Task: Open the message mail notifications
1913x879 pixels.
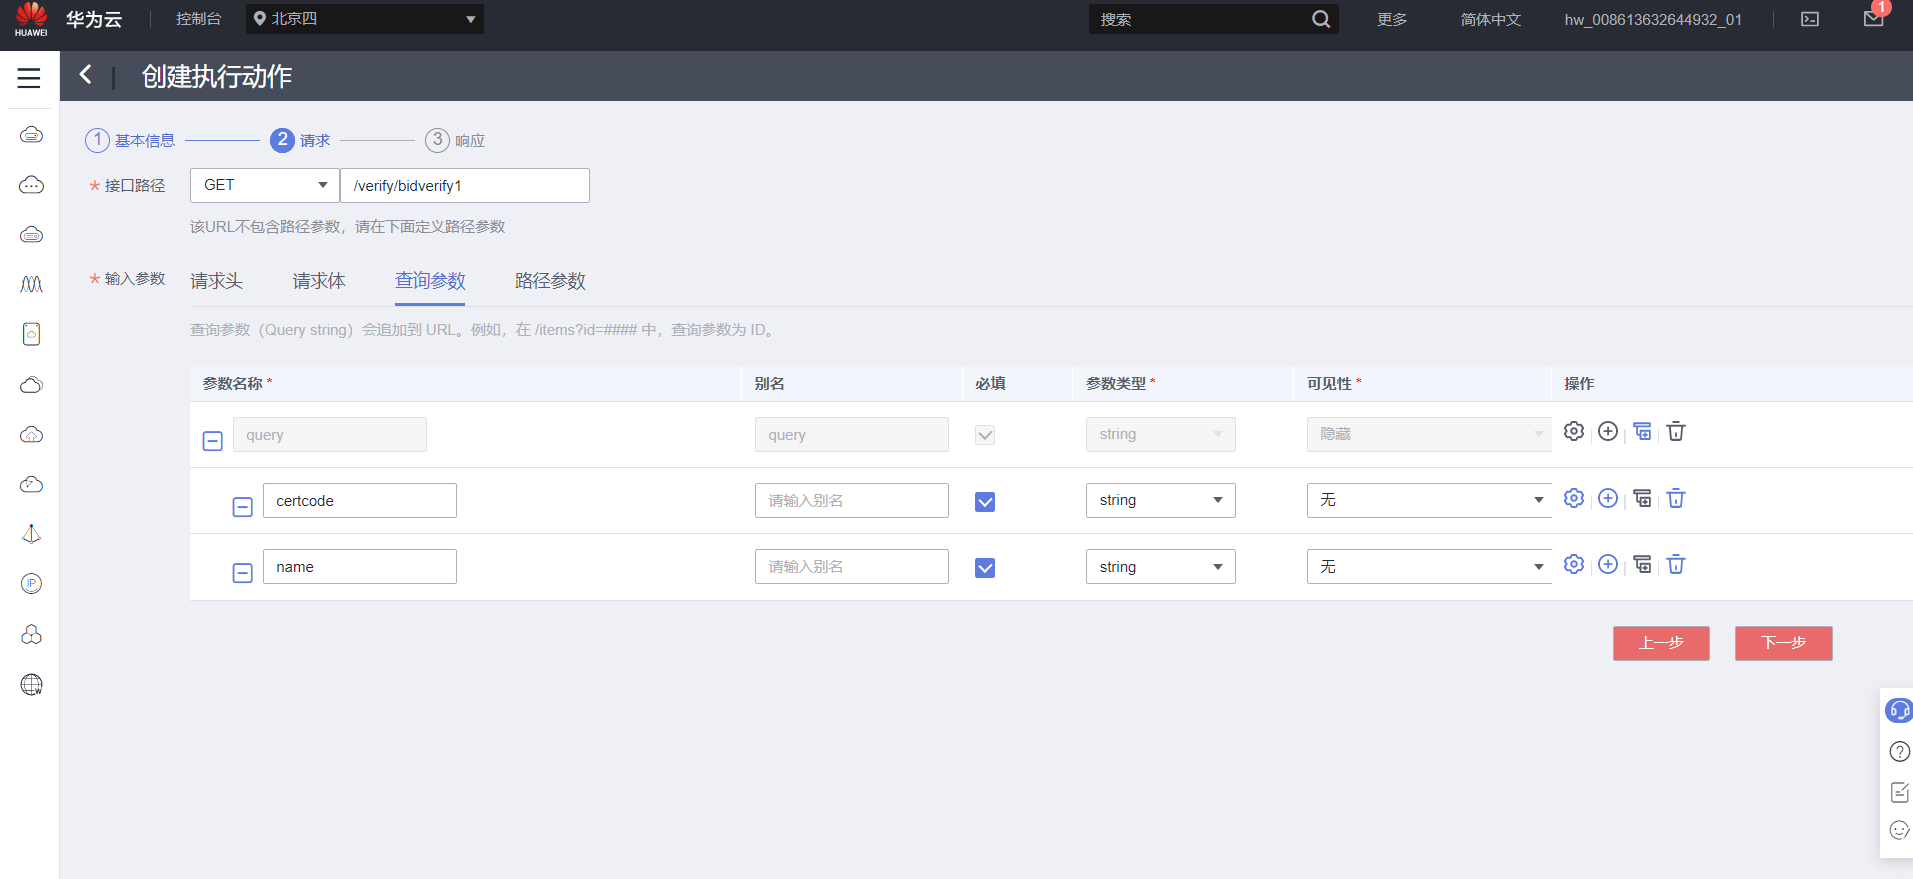Action: (x=1874, y=19)
